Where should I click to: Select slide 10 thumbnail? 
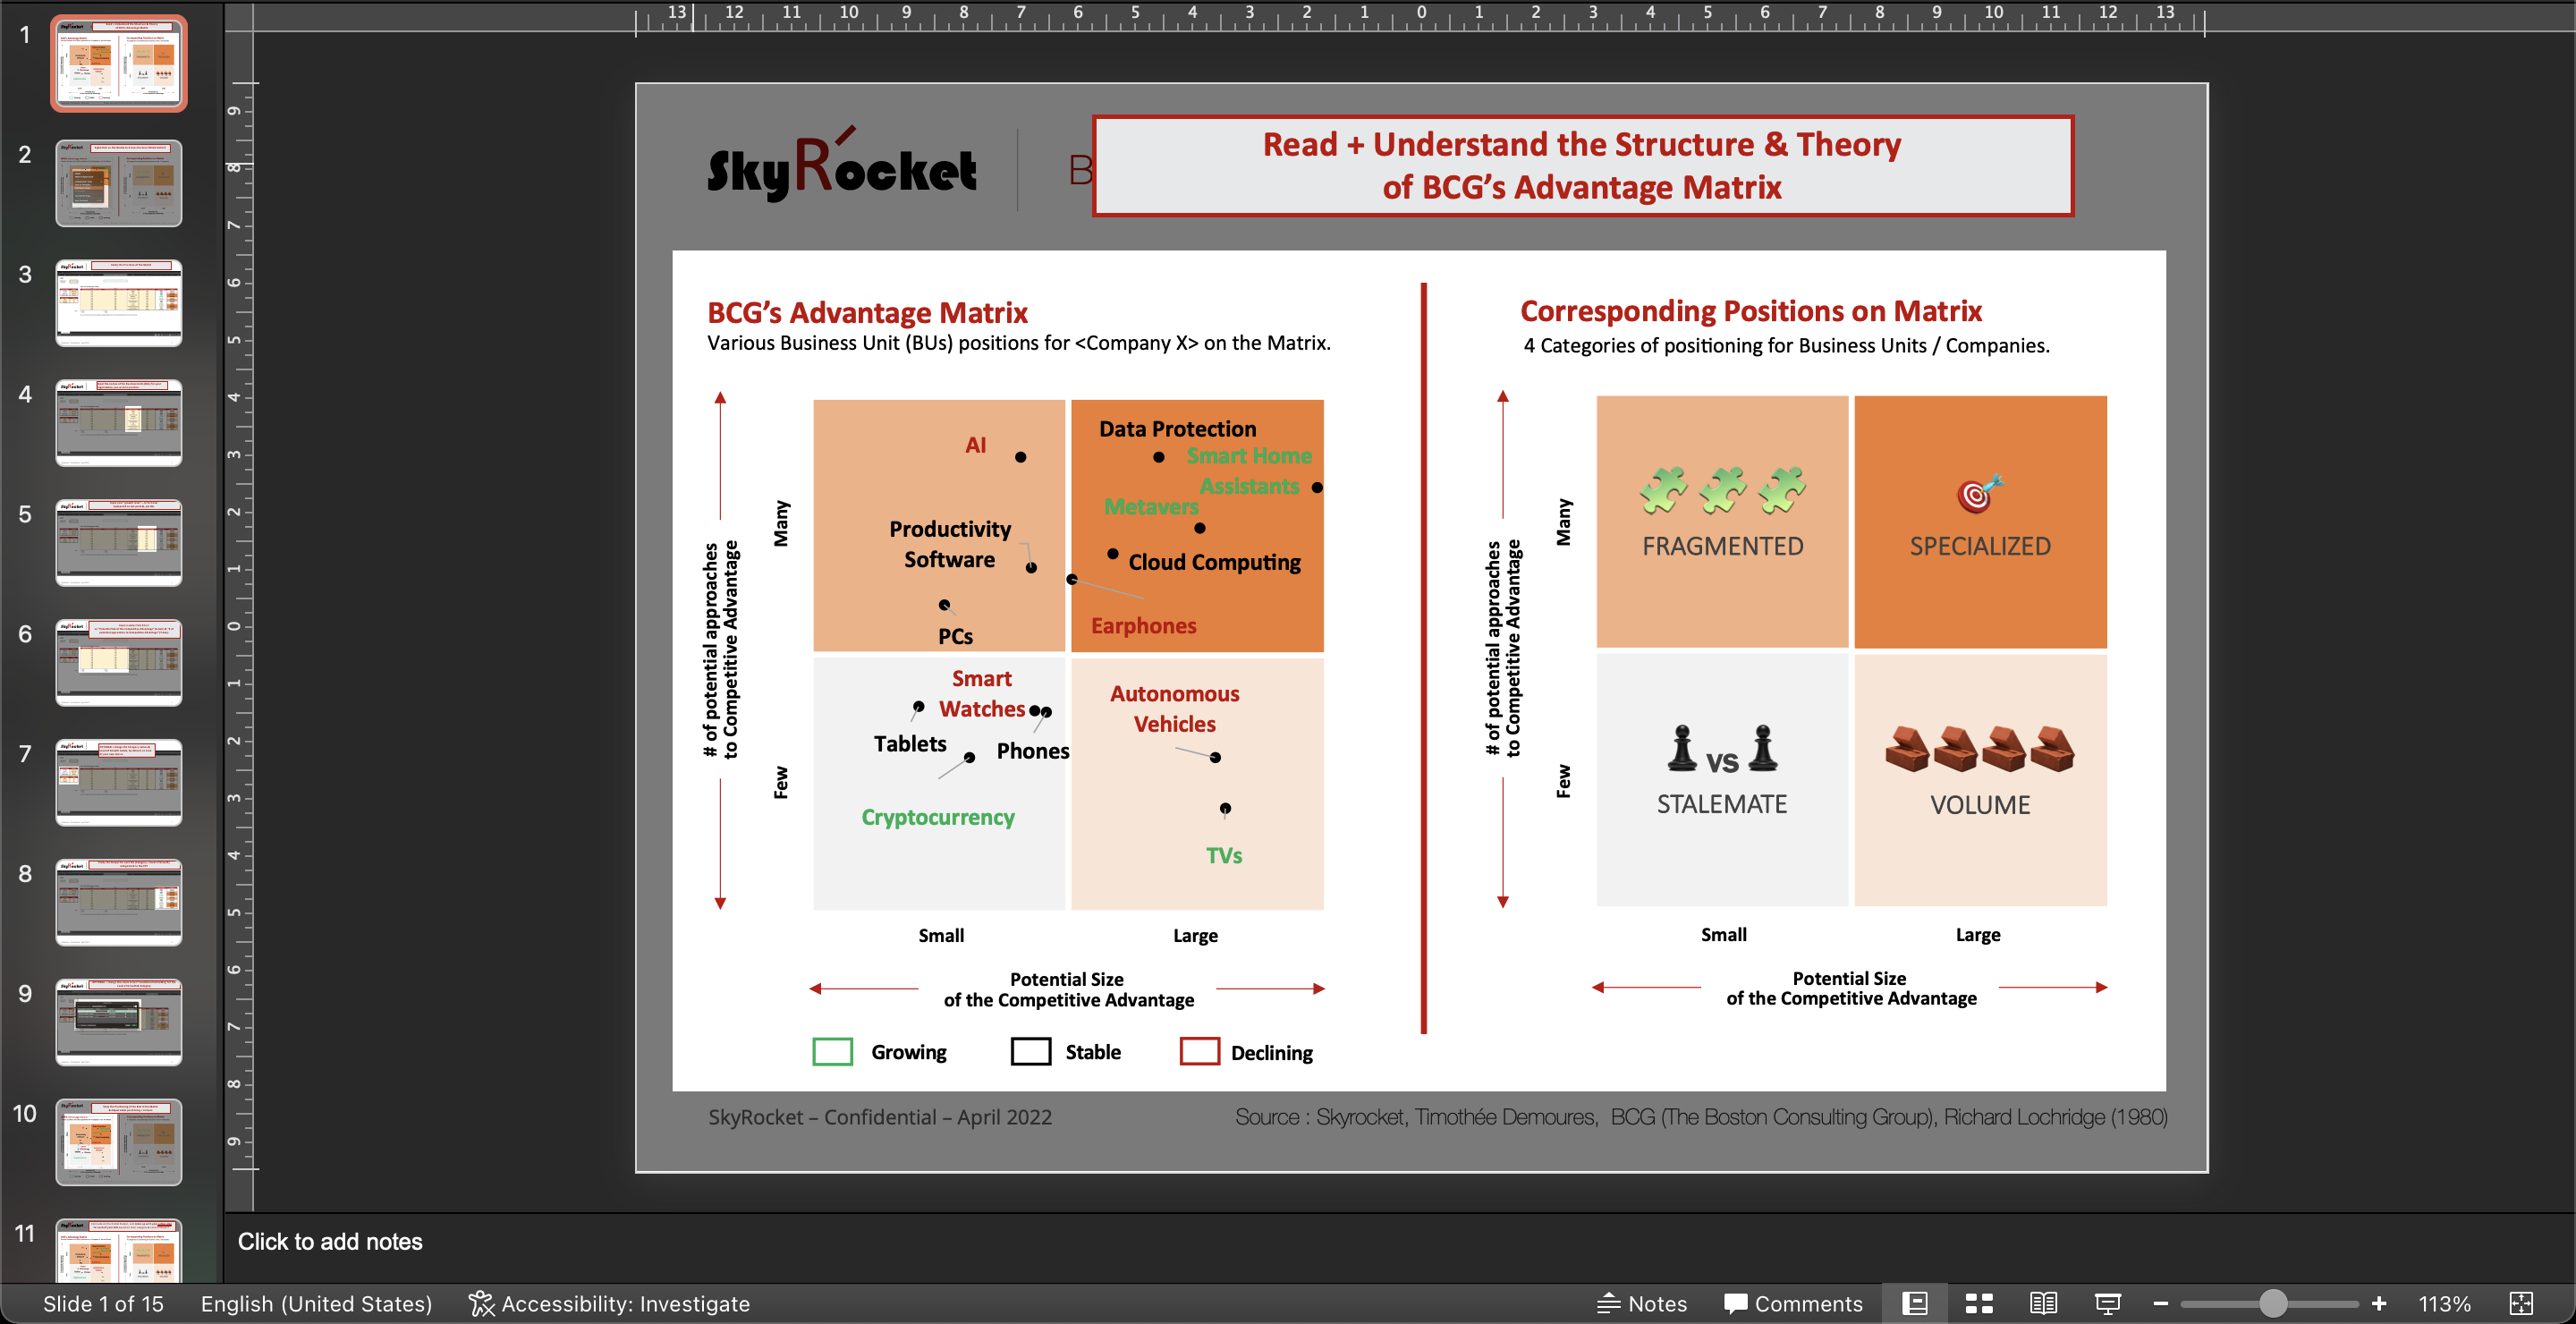[x=118, y=1142]
